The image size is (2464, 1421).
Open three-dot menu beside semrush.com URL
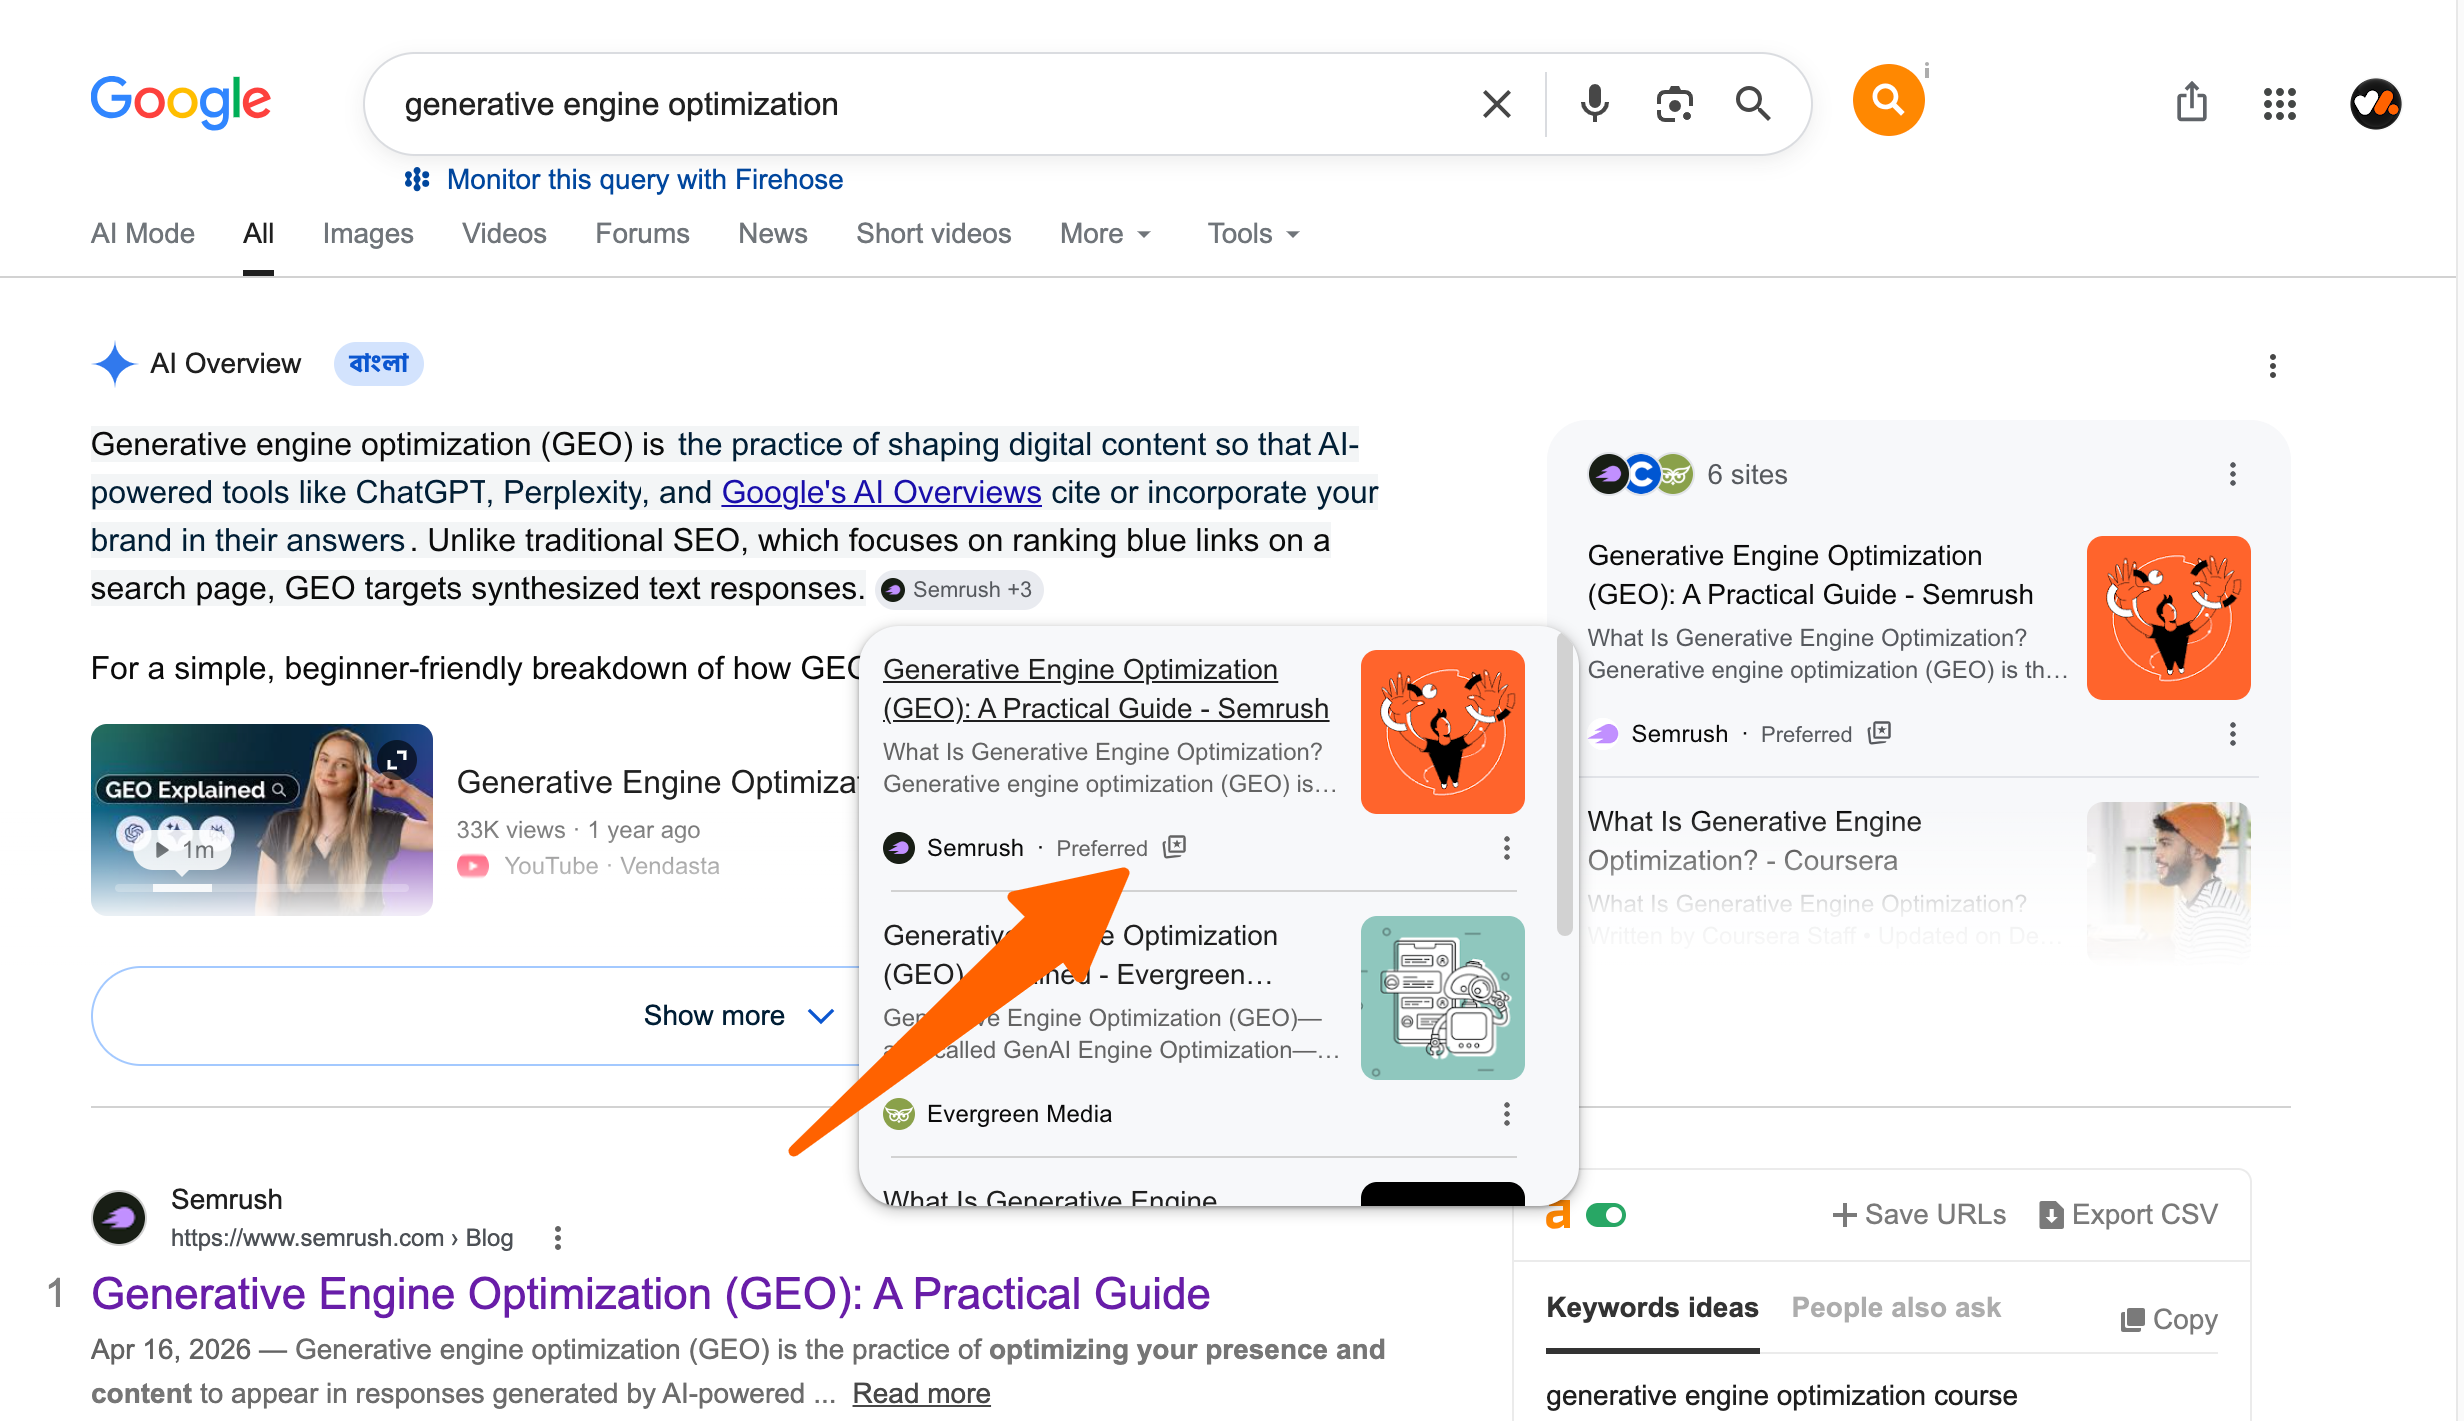pyautogui.click(x=558, y=1238)
